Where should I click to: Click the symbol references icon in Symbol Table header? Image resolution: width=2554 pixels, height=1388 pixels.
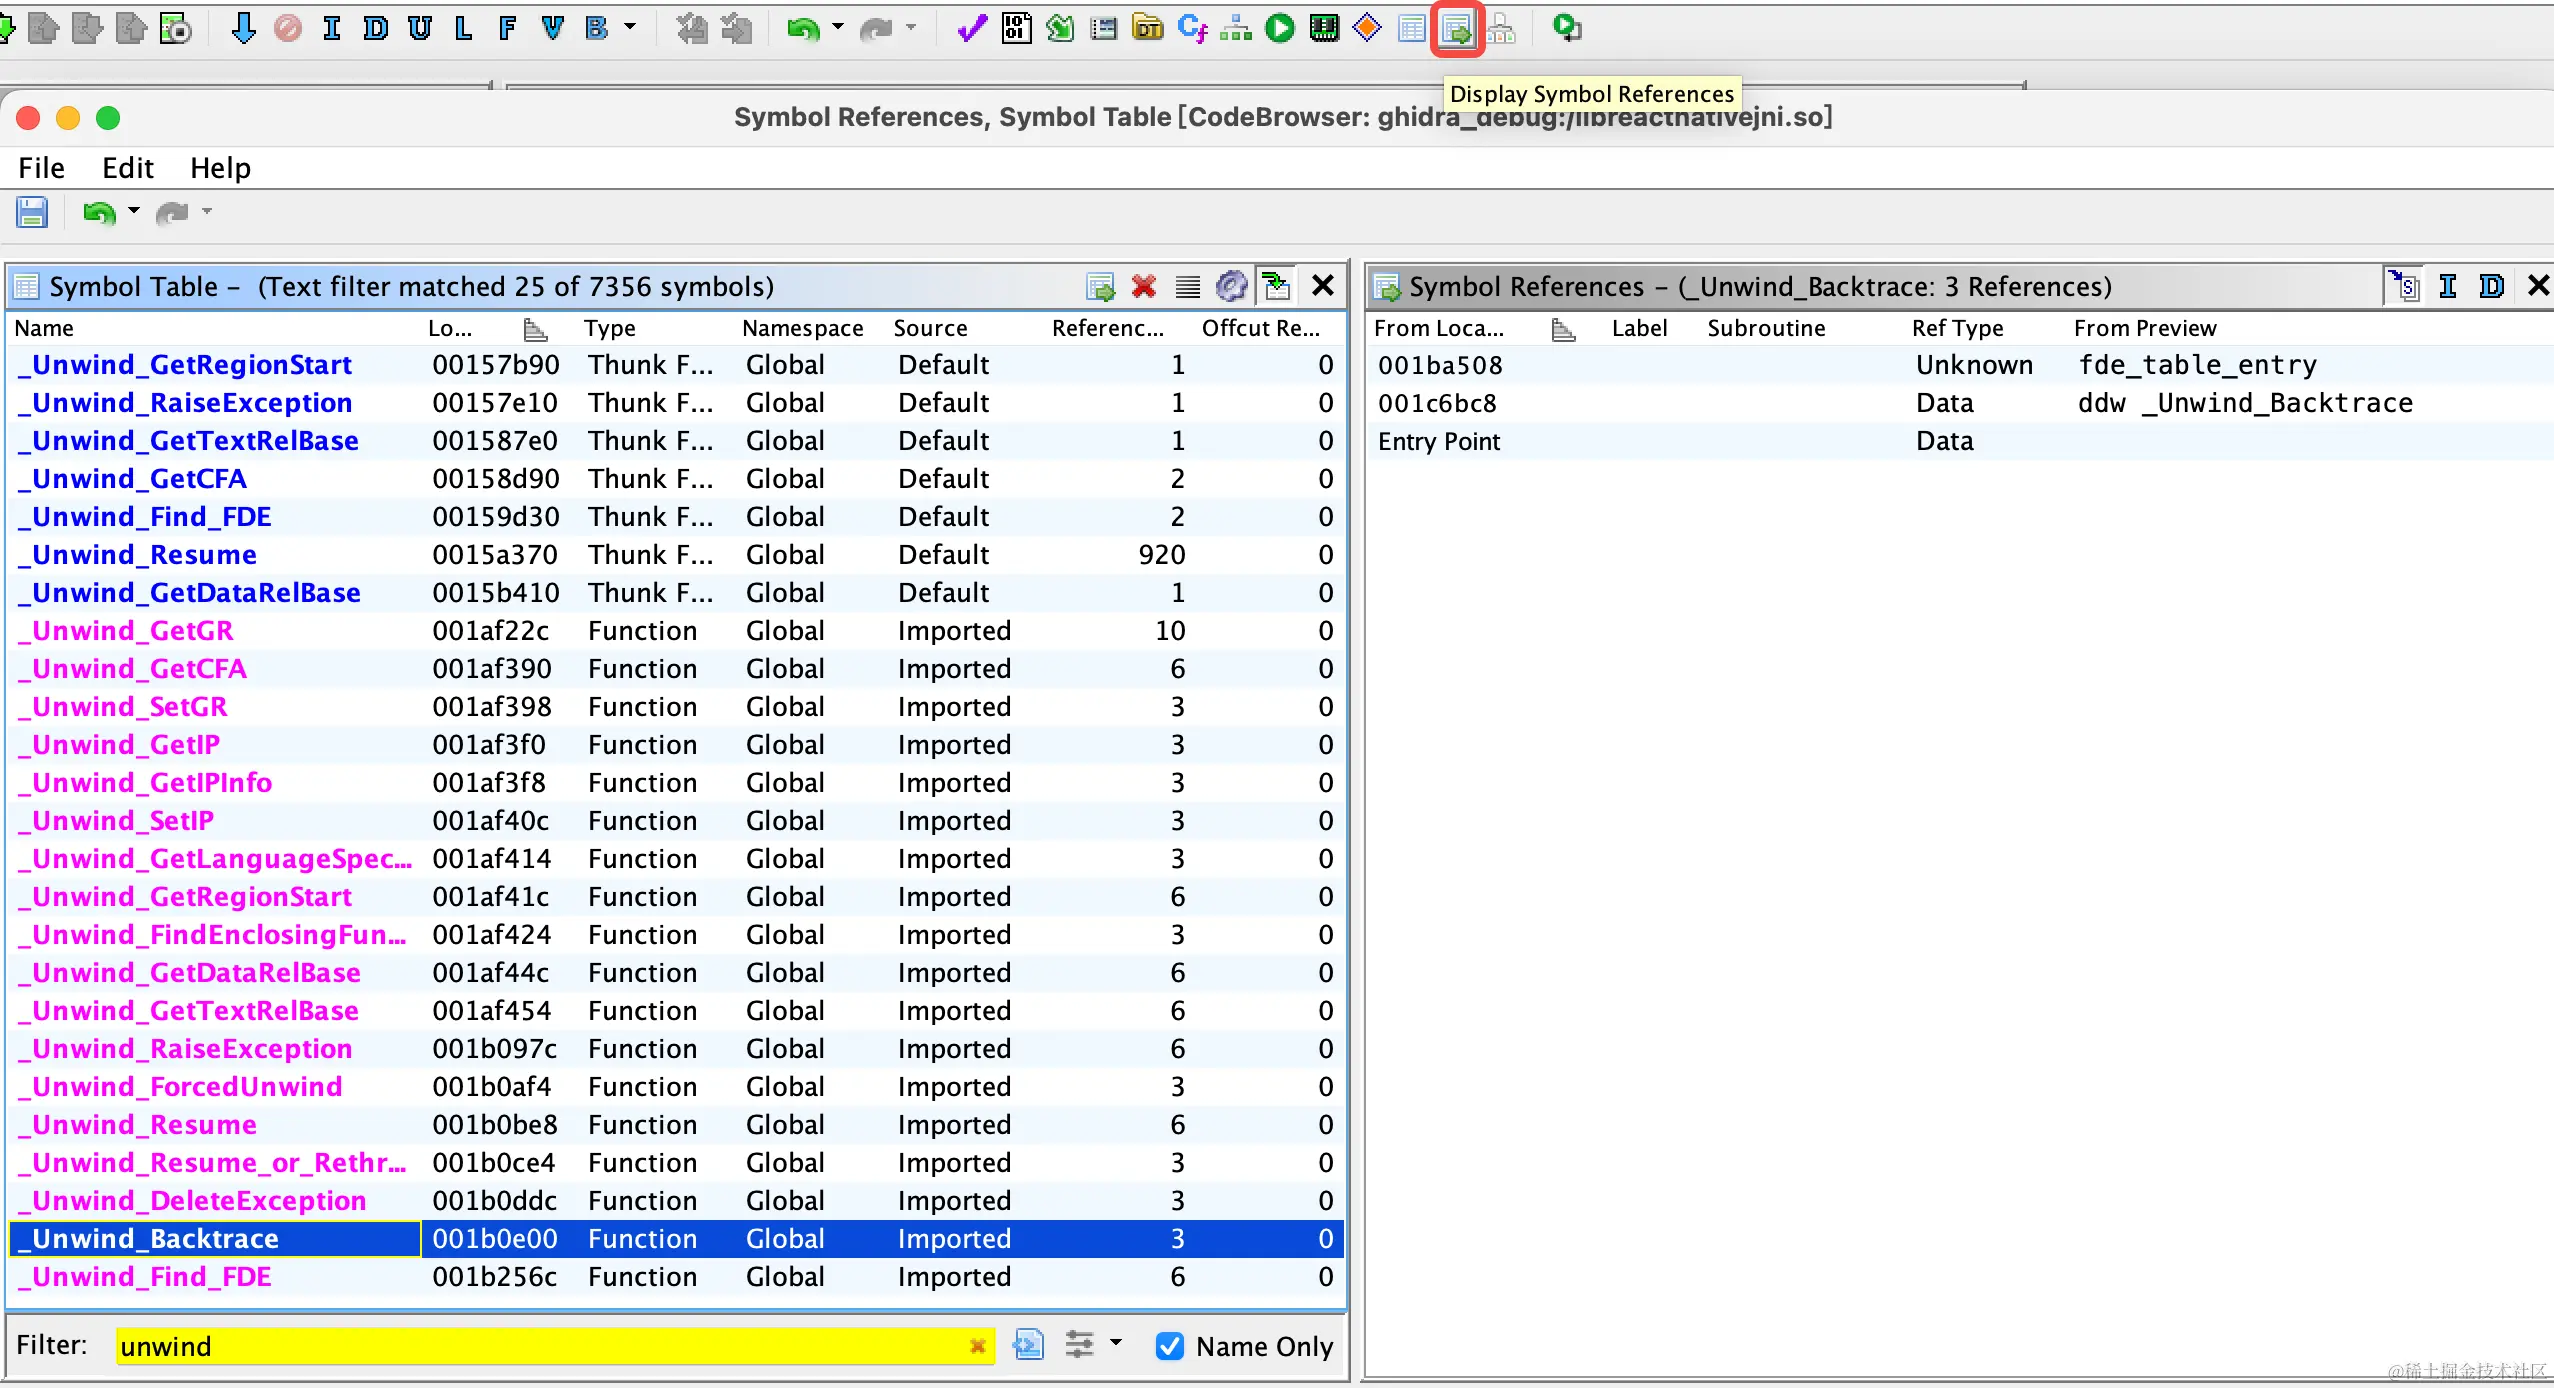[x=1100, y=287]
